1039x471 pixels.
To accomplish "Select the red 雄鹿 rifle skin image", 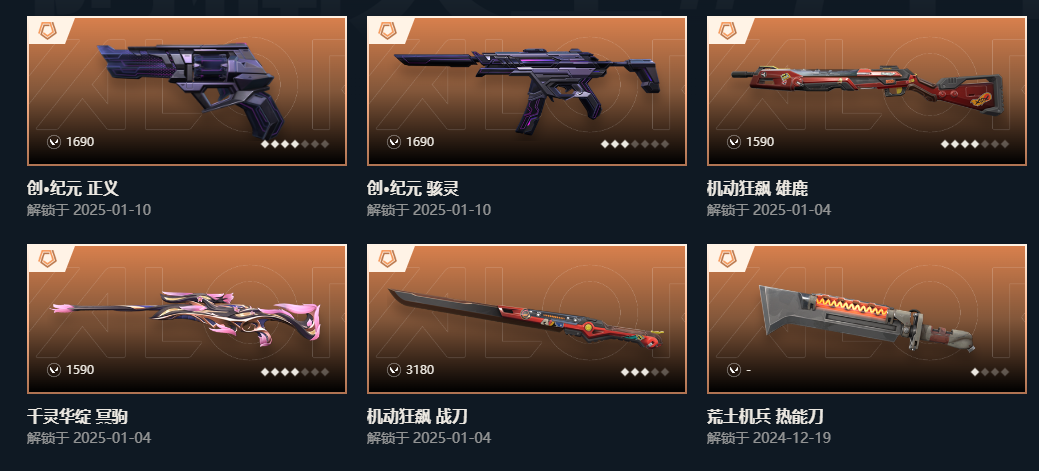I will [867, 91].
